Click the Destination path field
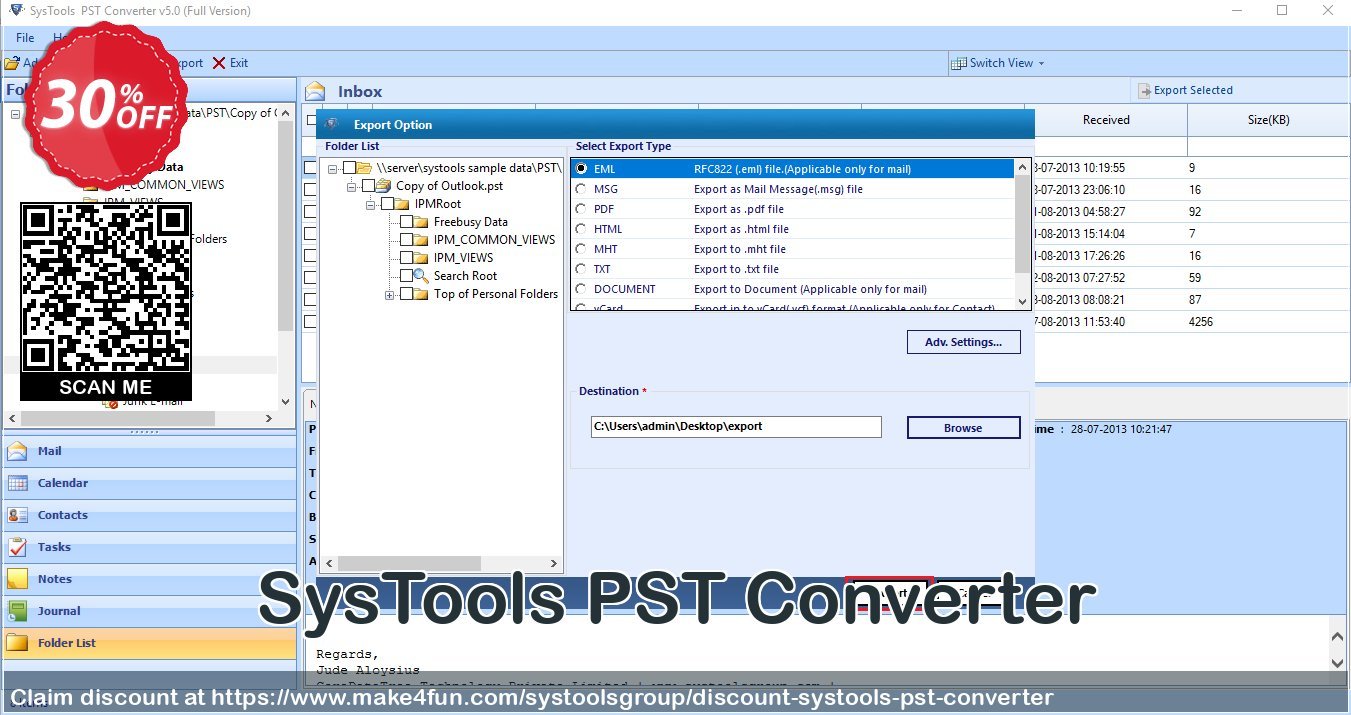This screenshot has width=1351, height=715. [x=736, y=426]
